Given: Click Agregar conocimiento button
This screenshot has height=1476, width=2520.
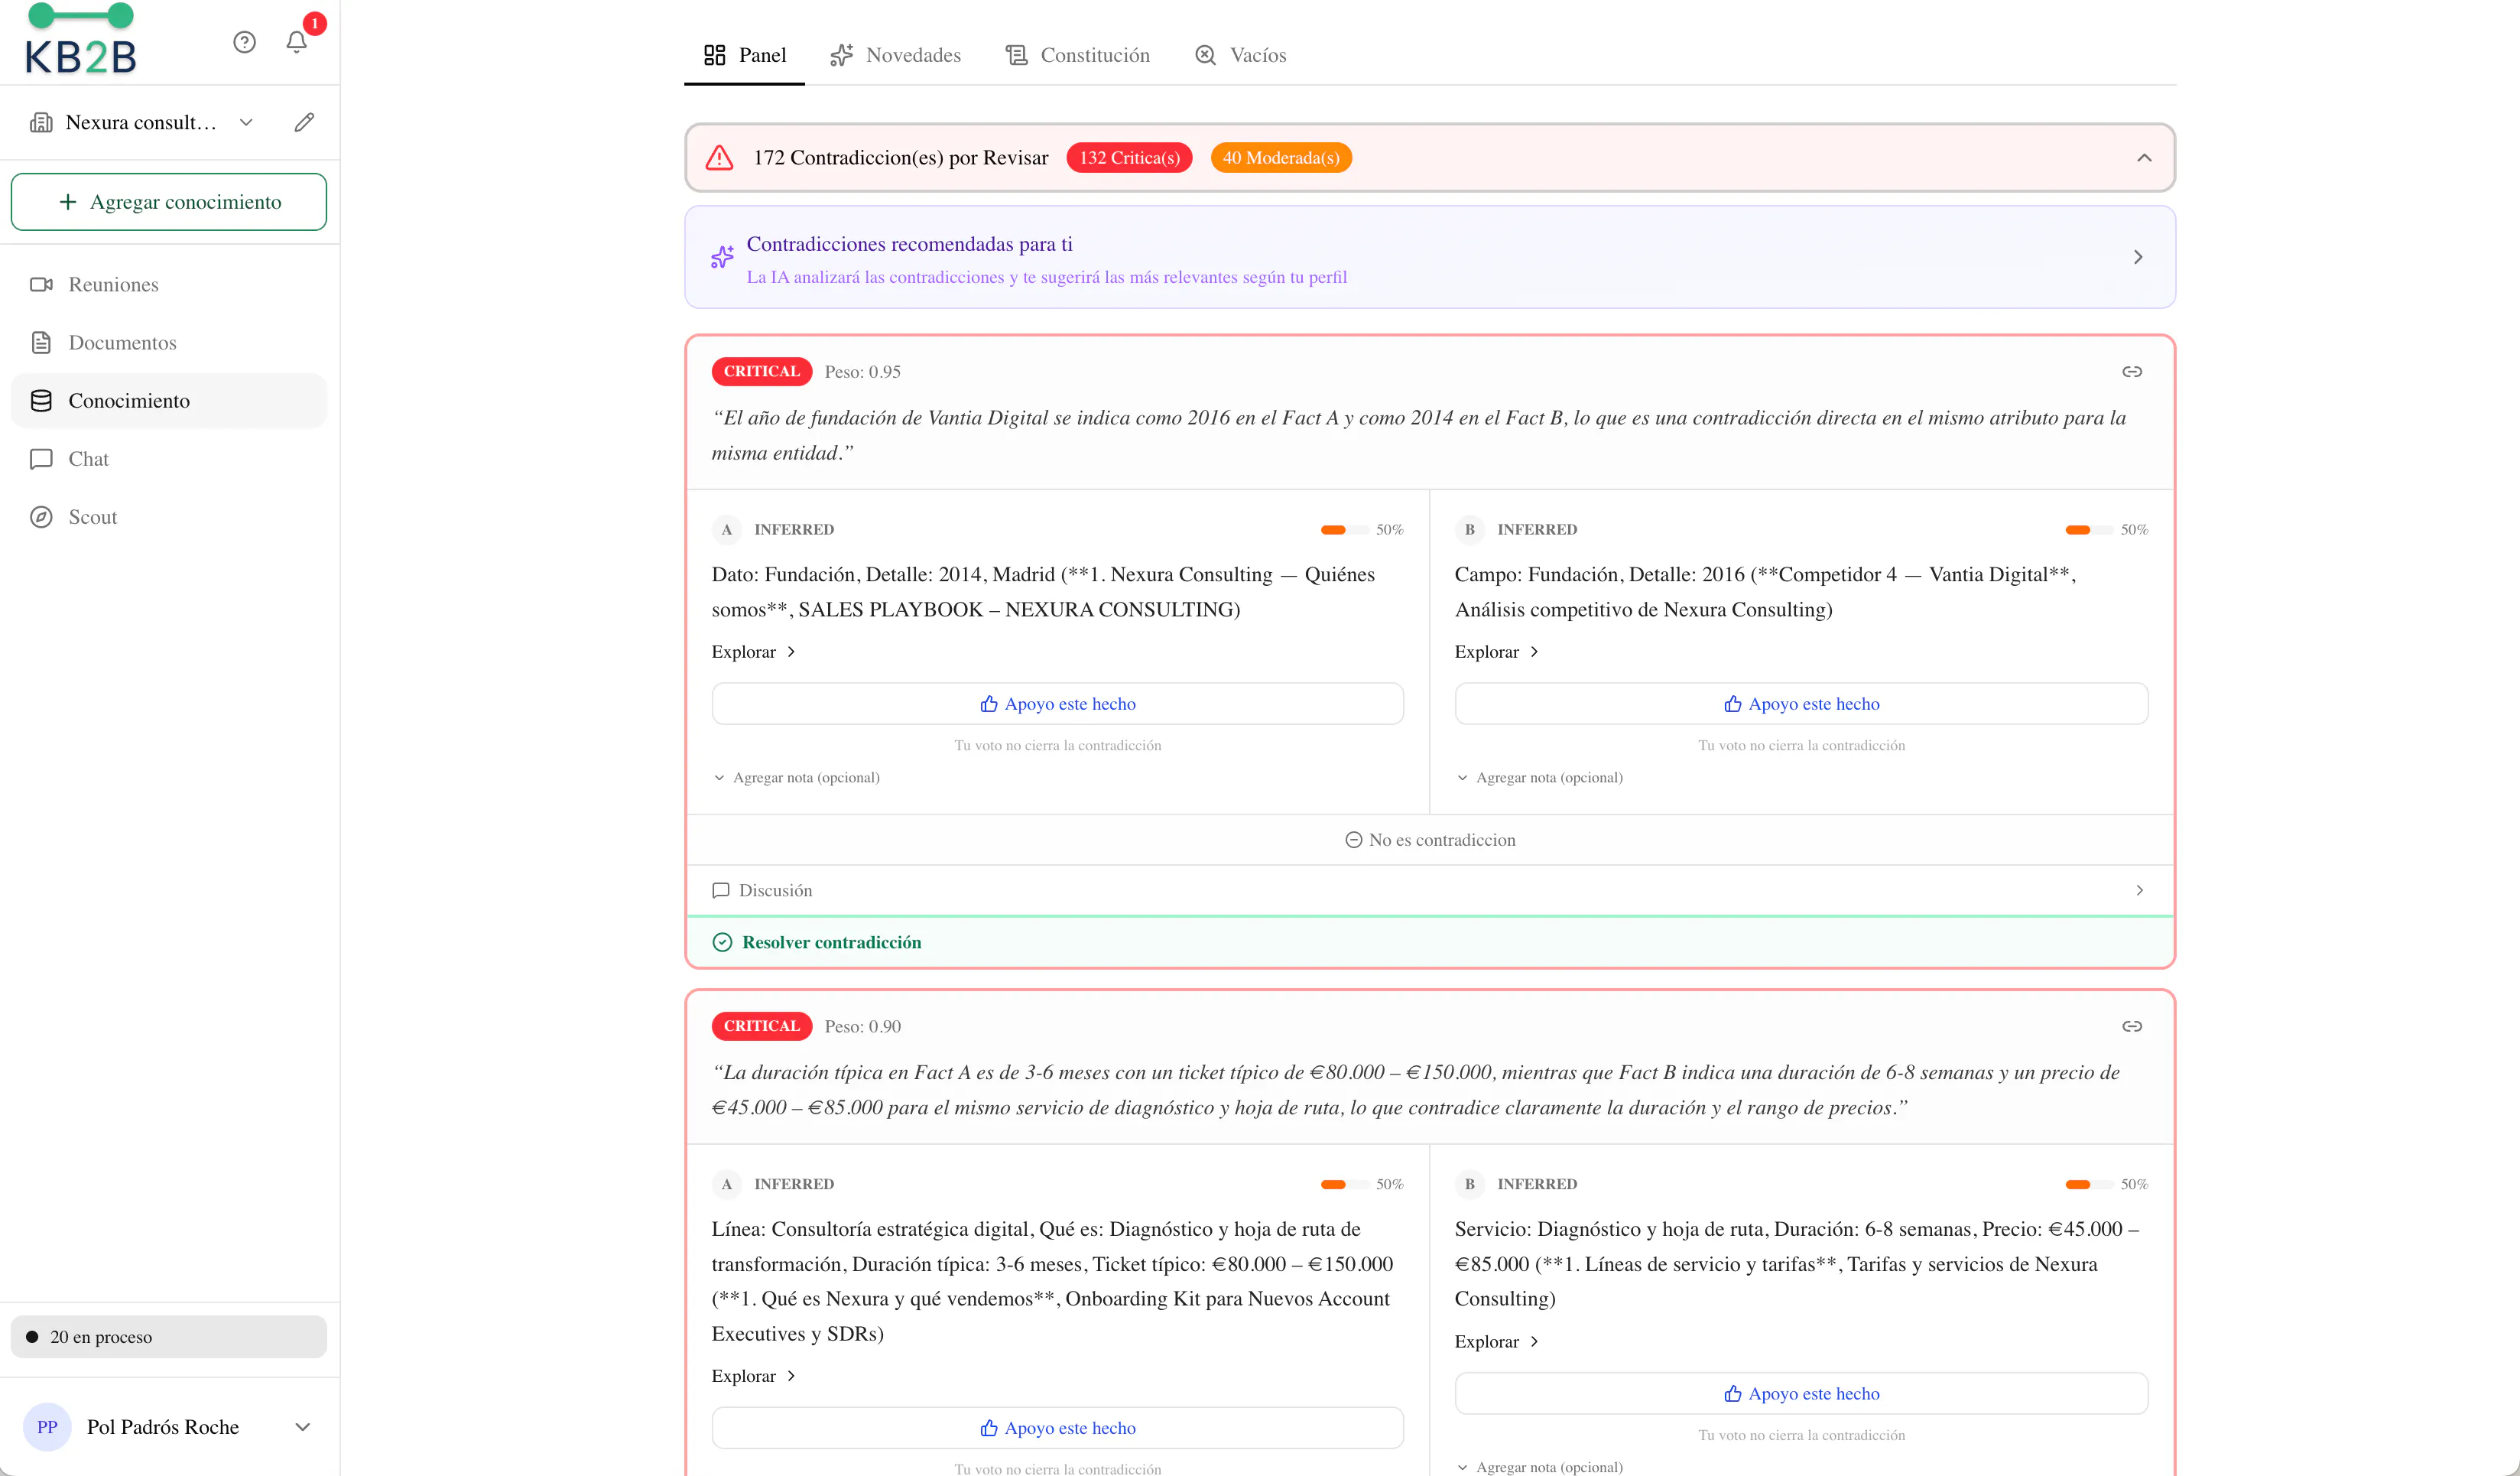Looking at the screenshot, I should (x=169, y=202).
